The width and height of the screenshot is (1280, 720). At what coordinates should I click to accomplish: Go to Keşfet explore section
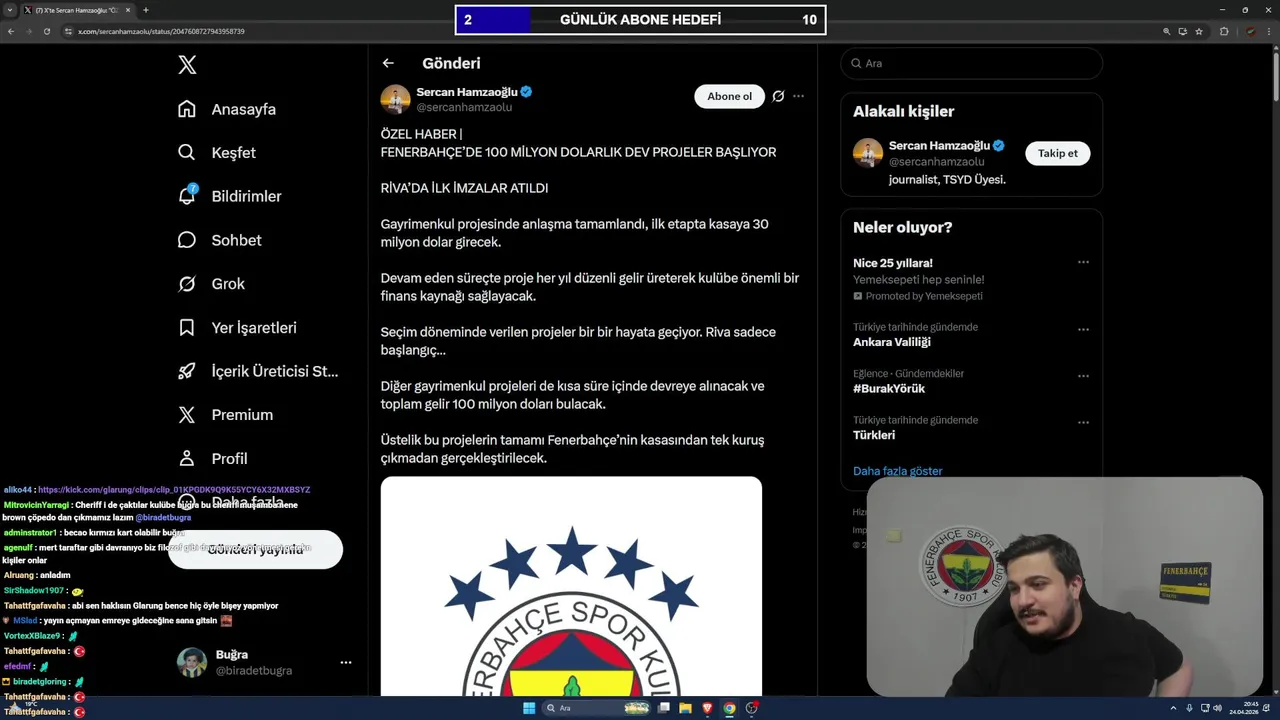point(217,153)
